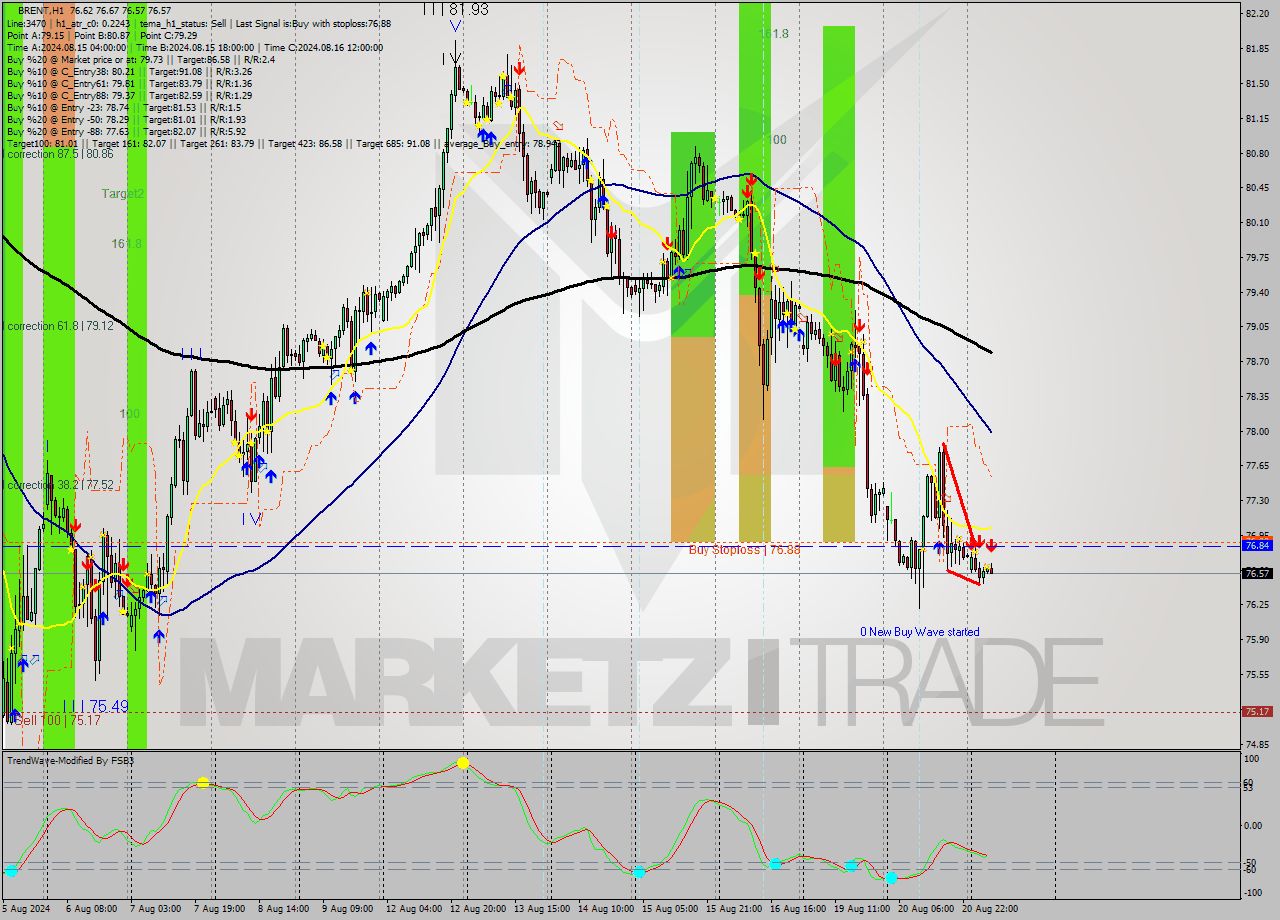Click the yellow oscillator peak dot near 12 Aug 20:00

[x=463, y=763]
